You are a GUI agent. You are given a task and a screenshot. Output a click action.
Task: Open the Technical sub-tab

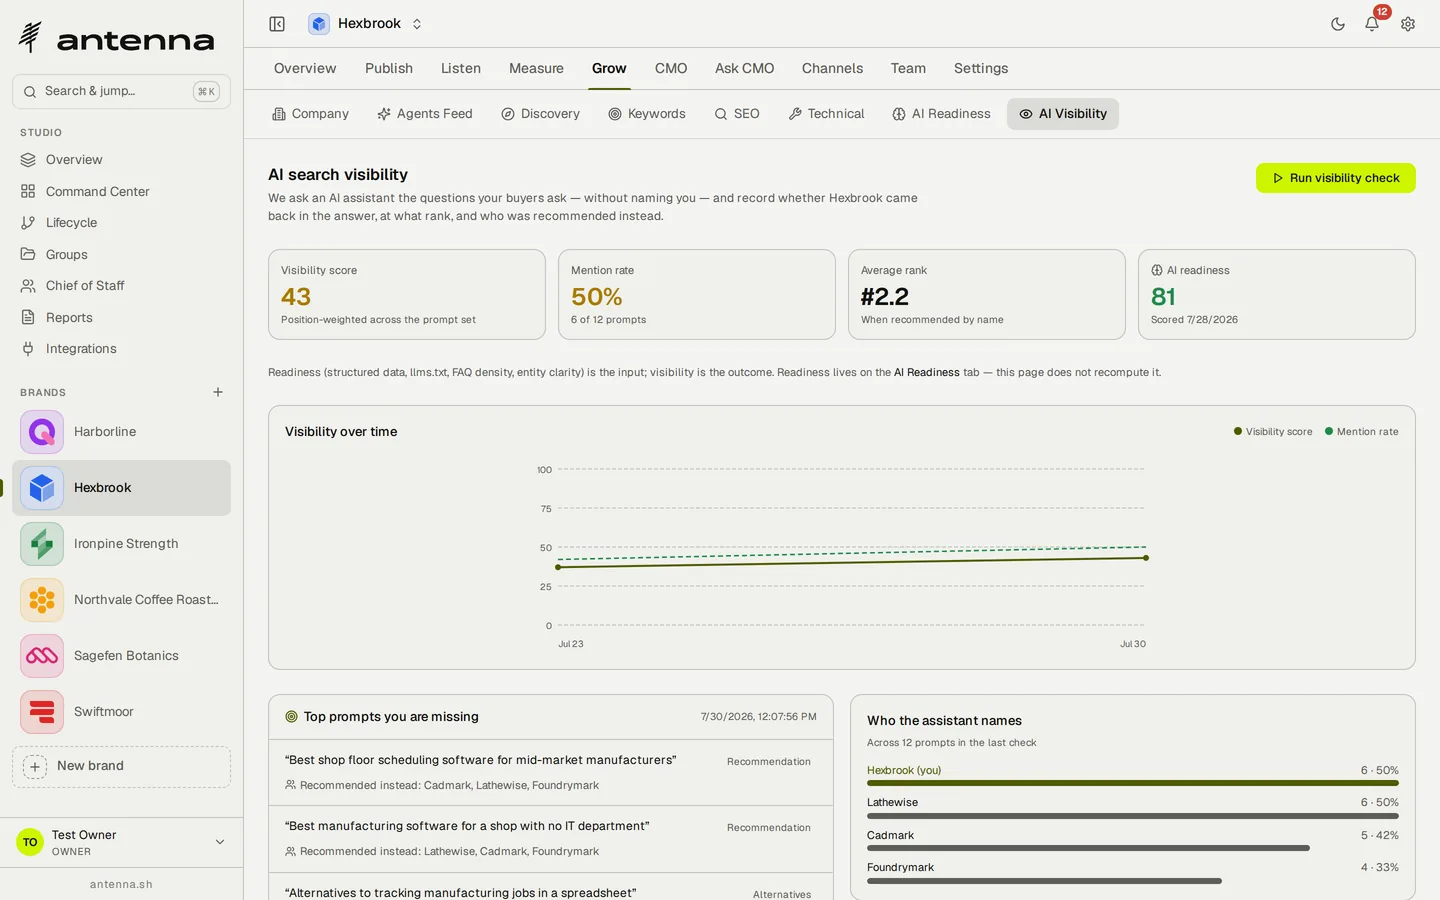[x=826, y=114]
